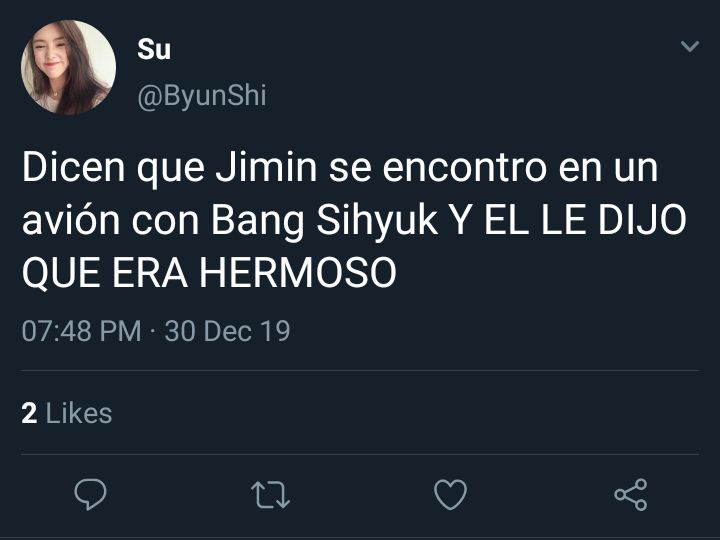Click the bold number 2 beside Likes
The height and width of the screenshot is (540, 720).
point(29,413)
